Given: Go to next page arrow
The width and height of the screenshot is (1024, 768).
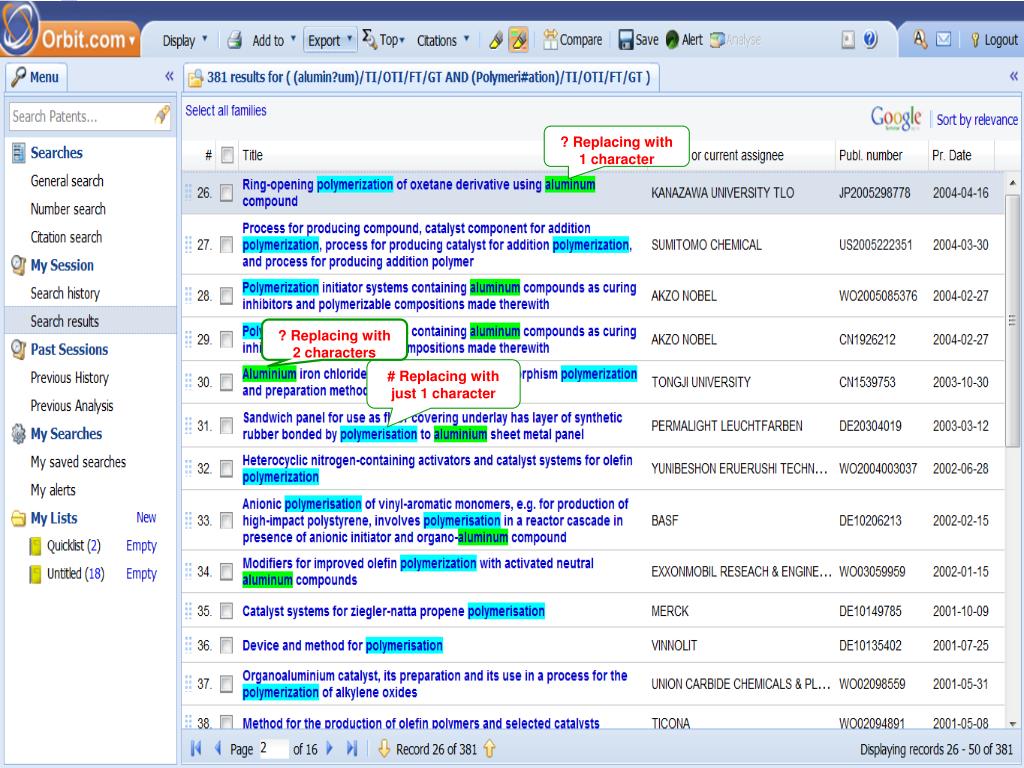Looking at the screenshot, I should point(330,748).
